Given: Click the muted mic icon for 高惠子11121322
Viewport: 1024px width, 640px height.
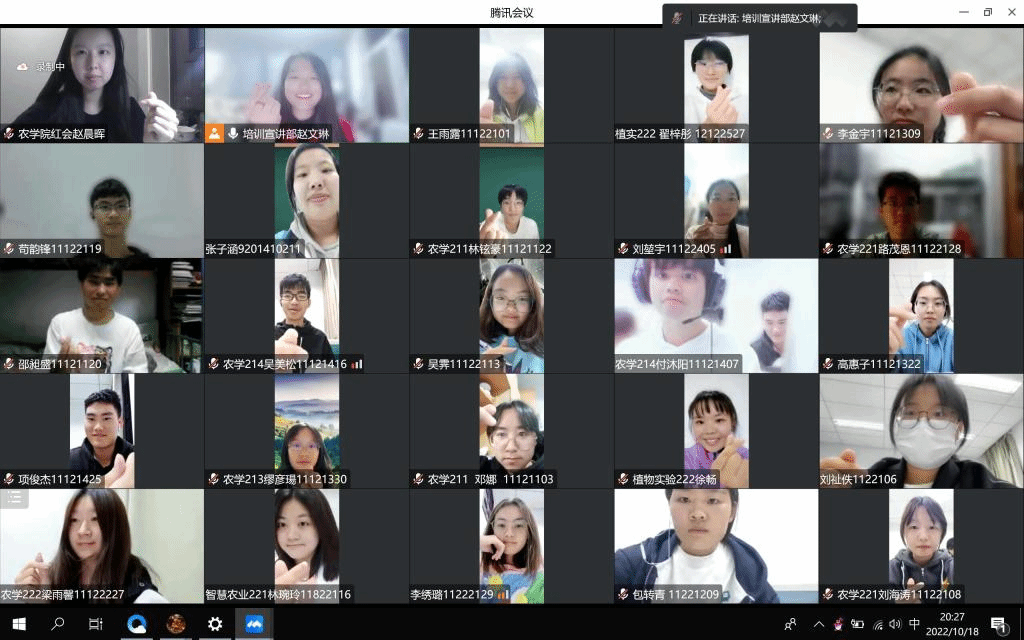Looking at the screenshot, I should [x=828, y=364].
